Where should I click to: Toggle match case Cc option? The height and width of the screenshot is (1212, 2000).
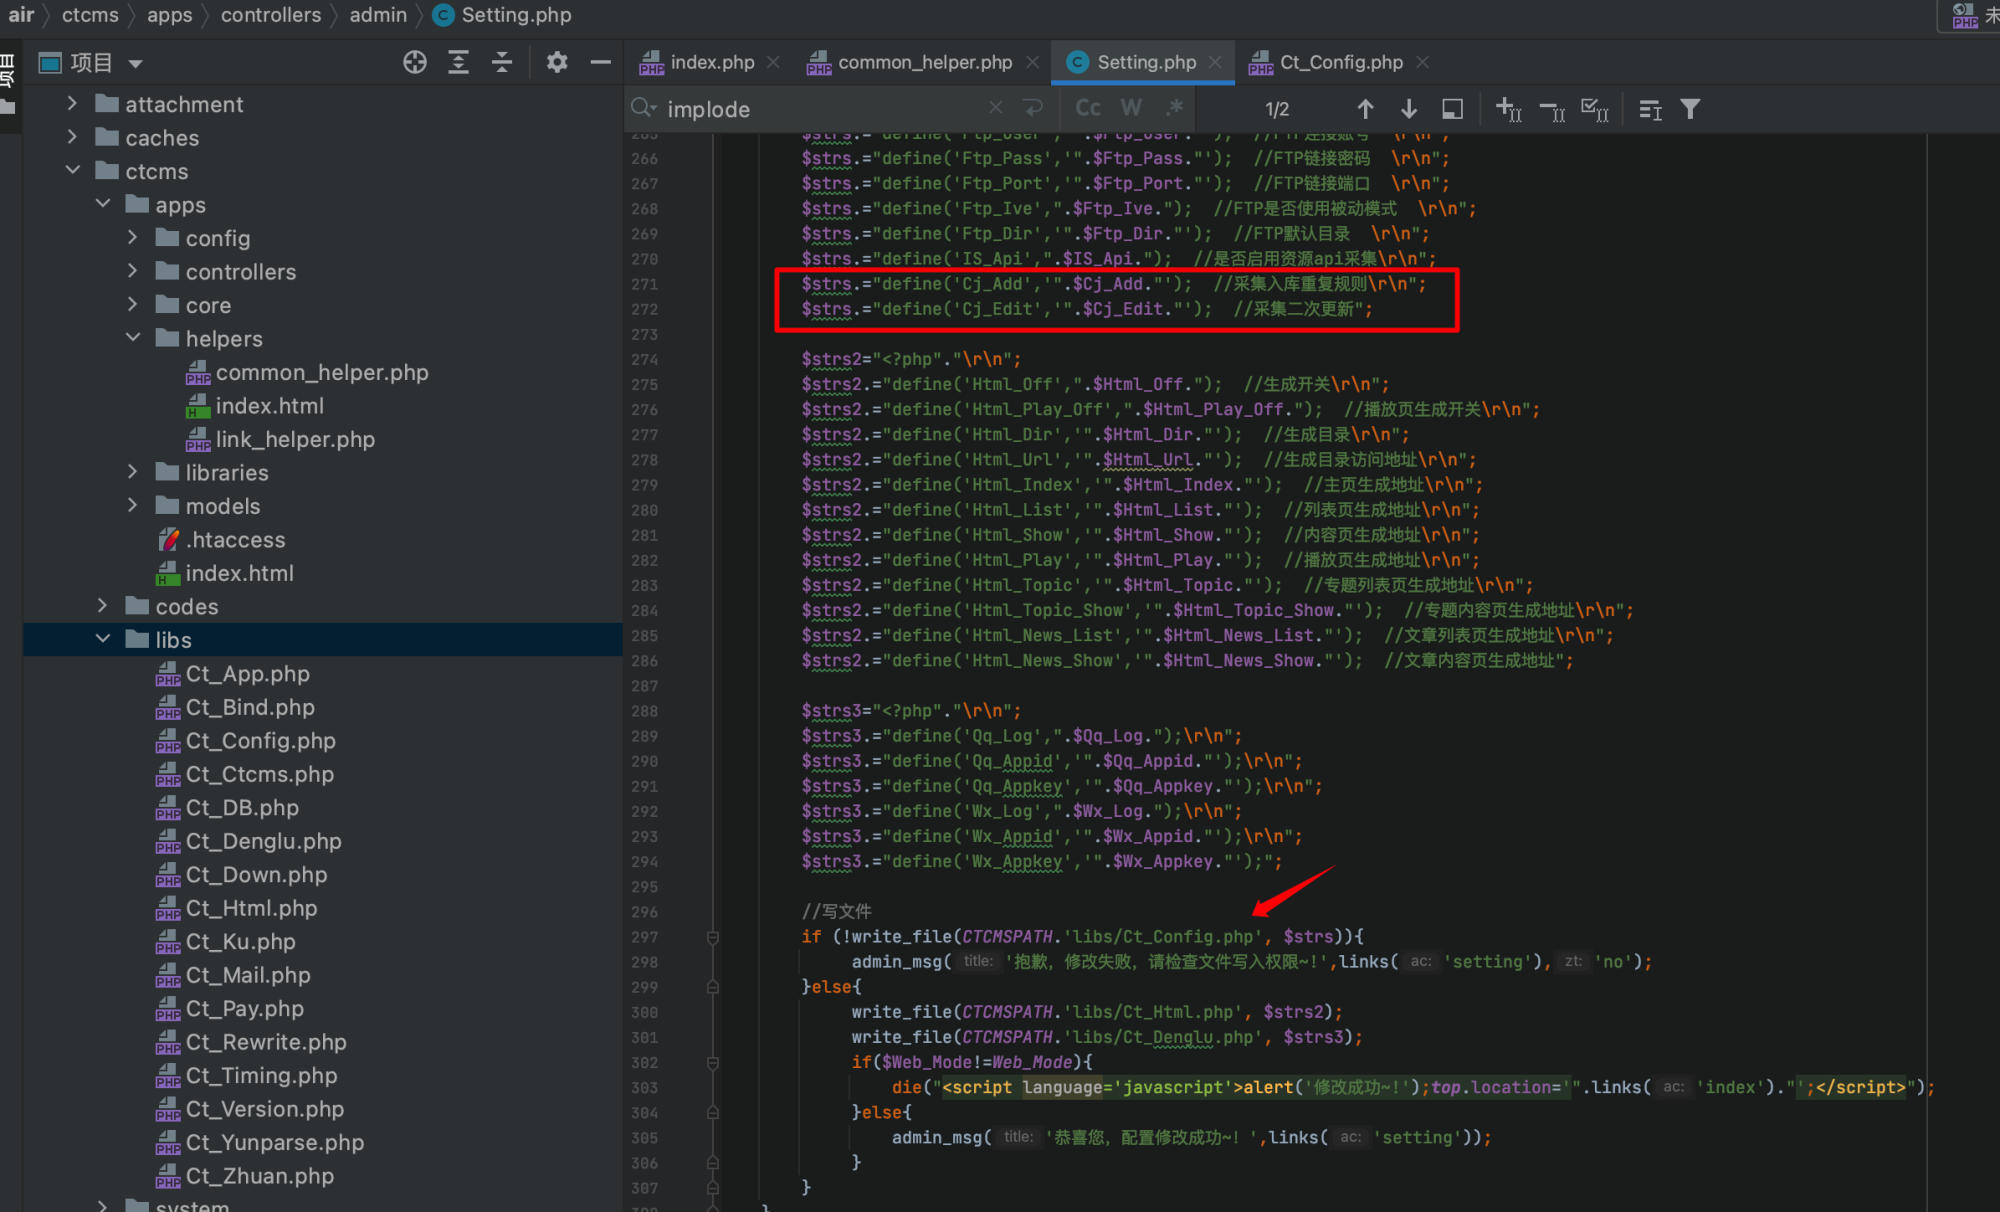click(1088, 108)
